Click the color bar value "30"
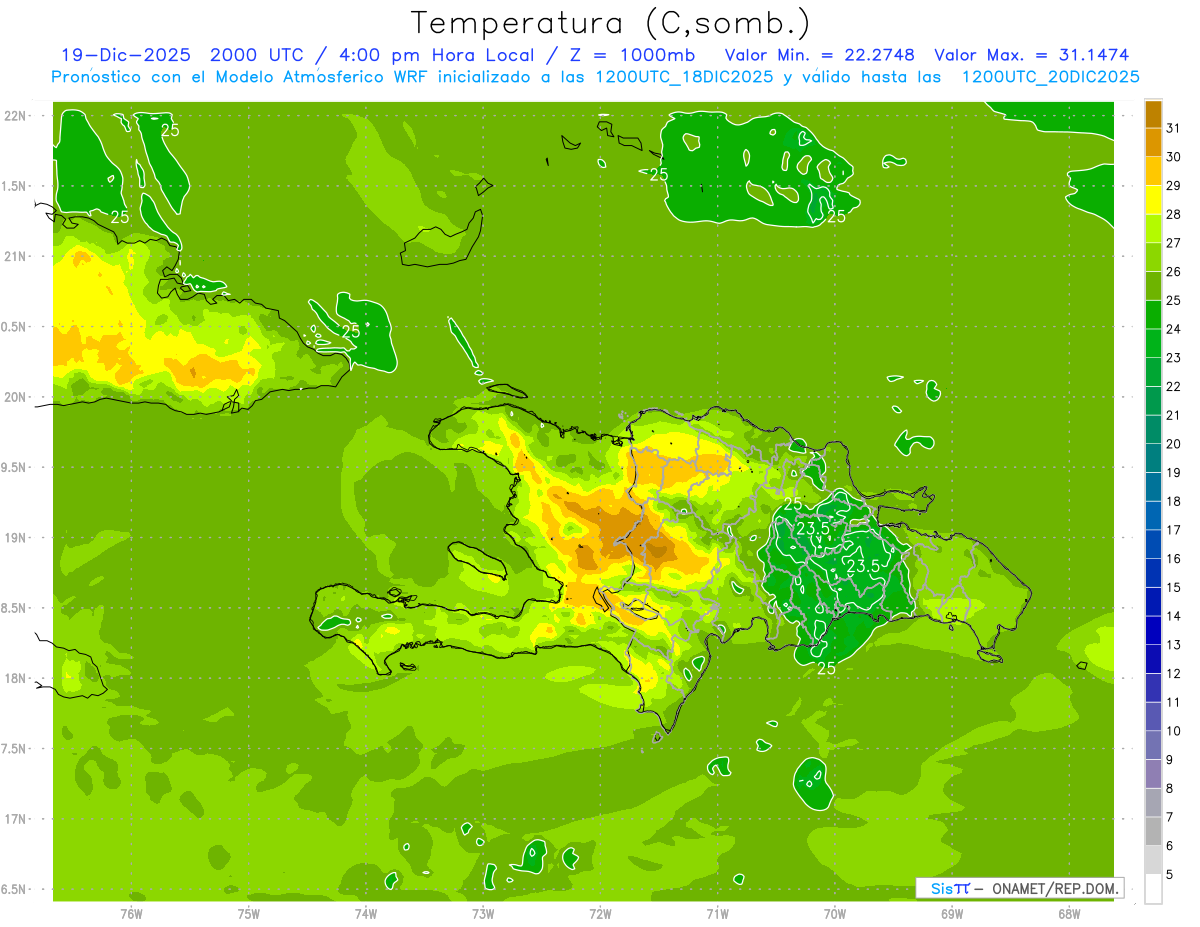Screen dimensions: 1200x927 pos(1174,157)
